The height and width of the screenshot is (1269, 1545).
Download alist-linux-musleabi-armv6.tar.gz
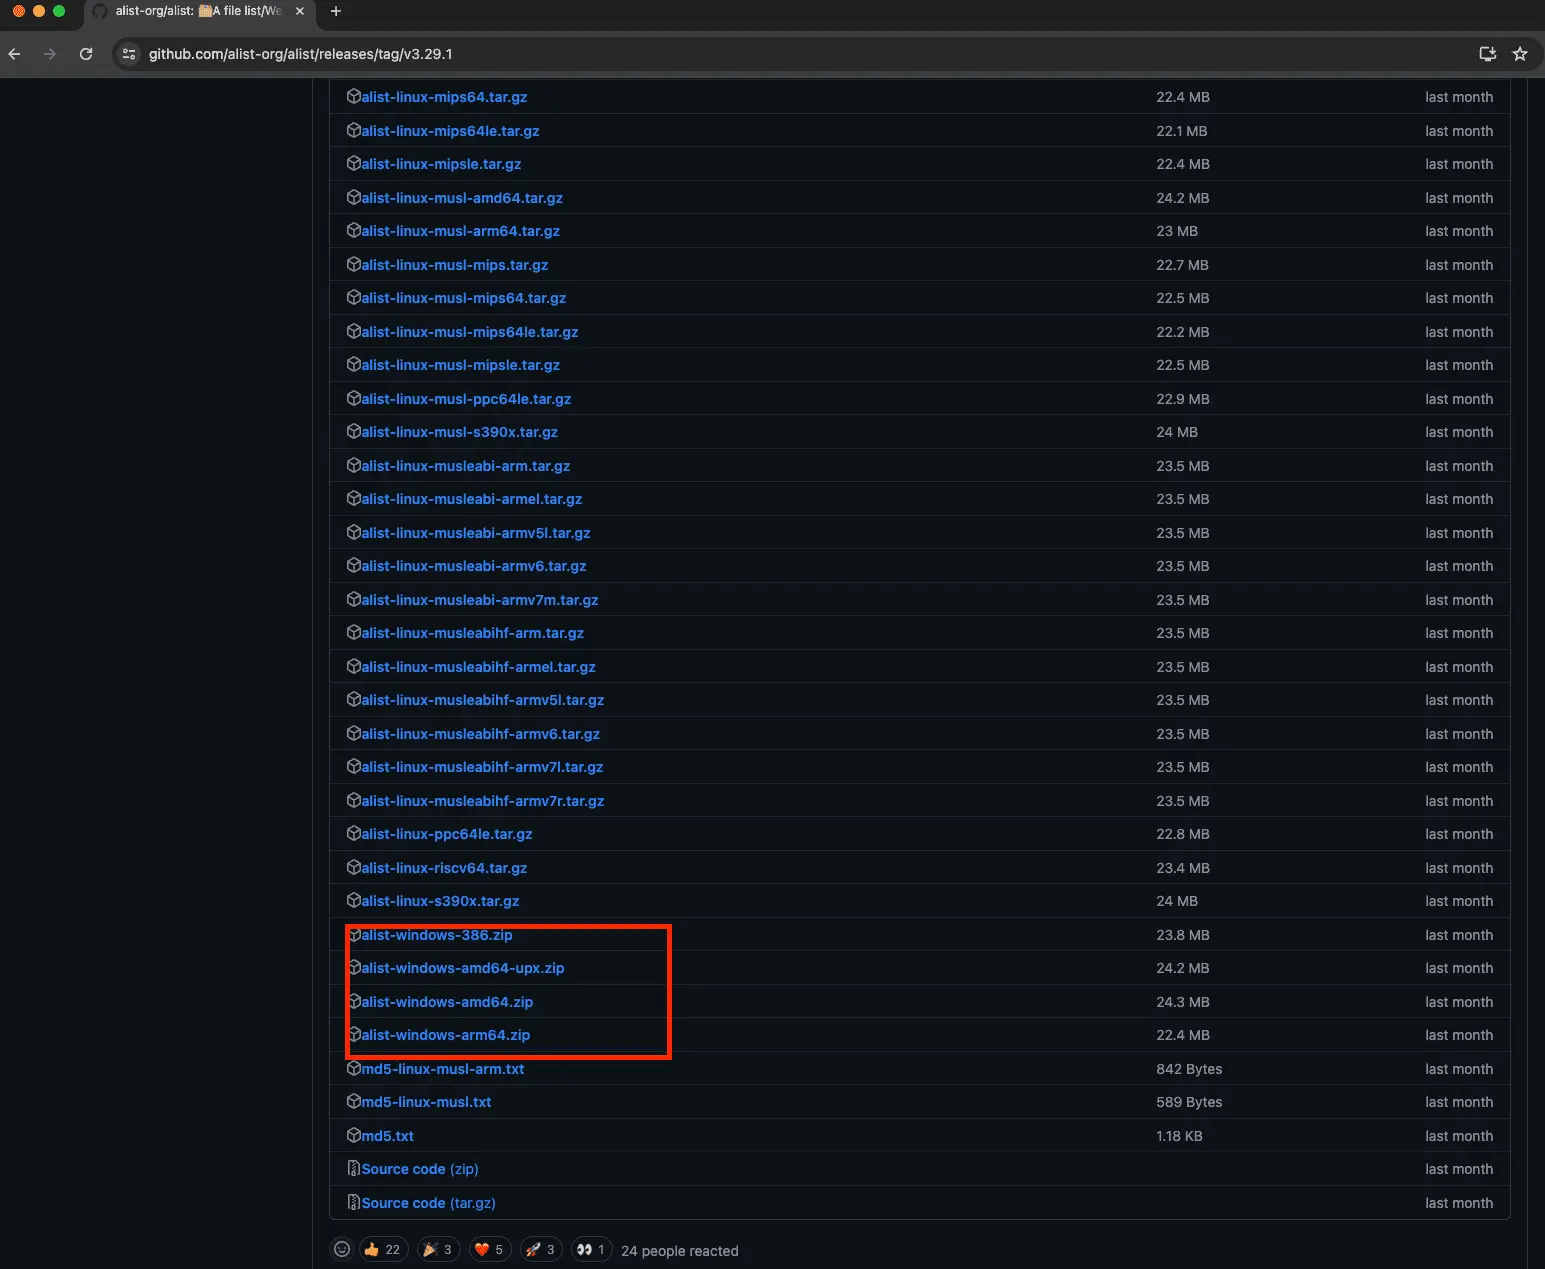(x=474, y=566)
